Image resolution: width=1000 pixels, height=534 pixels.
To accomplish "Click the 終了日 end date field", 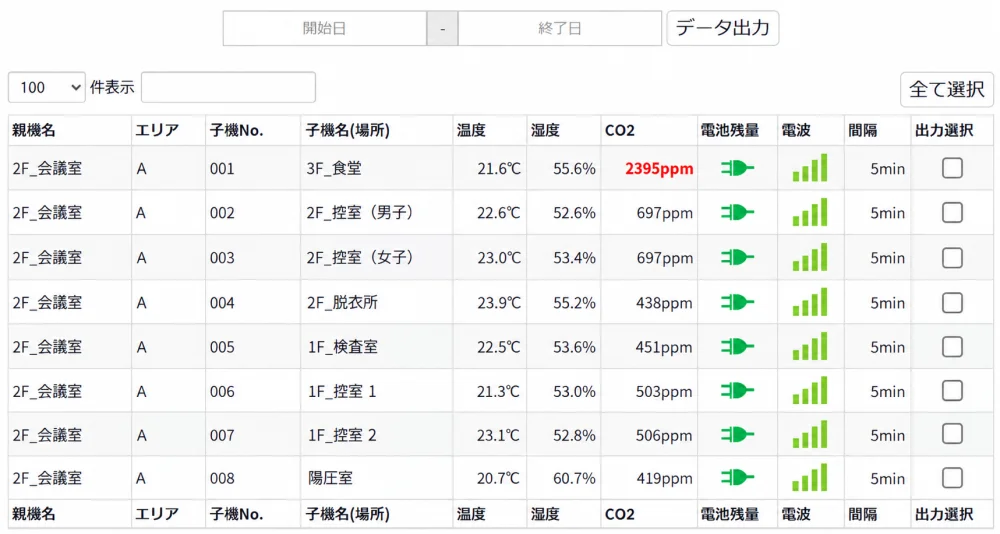I will click(x=559, y=28).
